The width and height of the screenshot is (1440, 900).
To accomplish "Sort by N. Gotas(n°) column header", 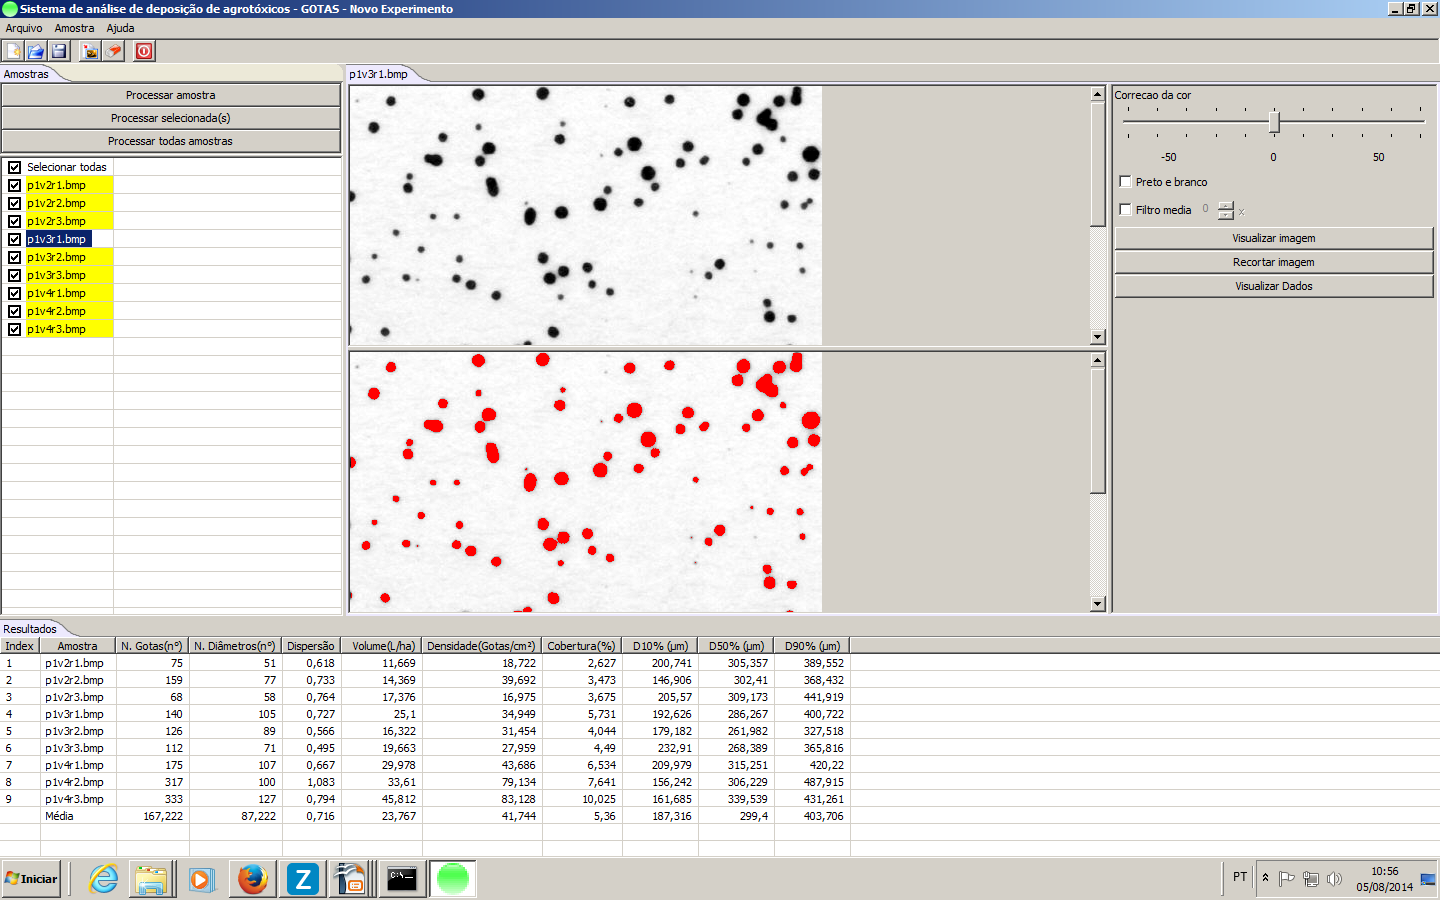I will (x=152, y=646).
